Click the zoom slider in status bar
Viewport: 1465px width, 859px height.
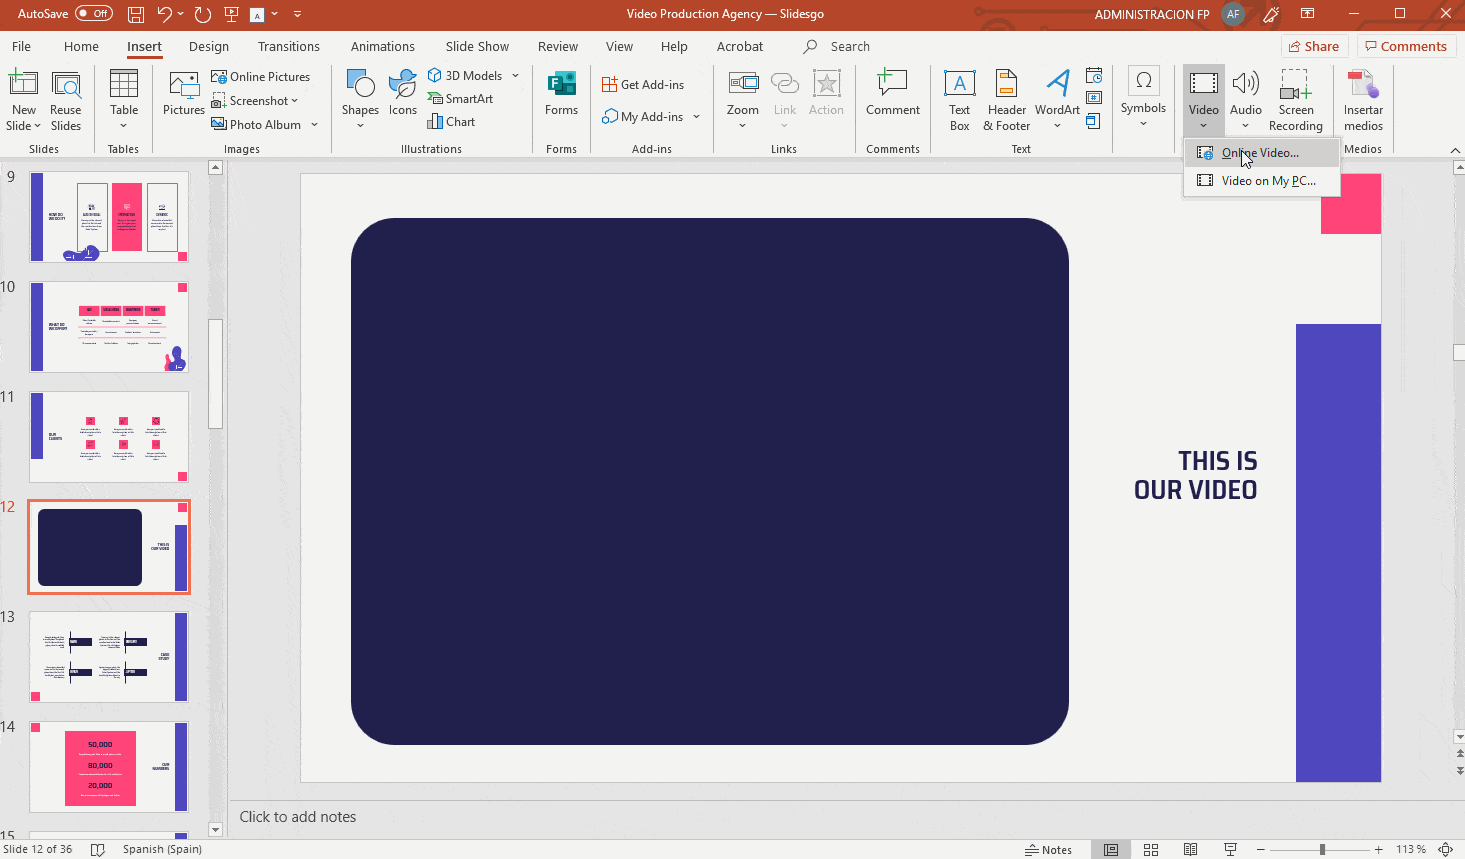tap(1321, 850)
